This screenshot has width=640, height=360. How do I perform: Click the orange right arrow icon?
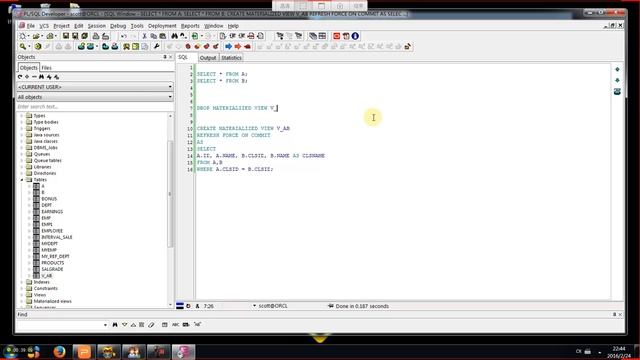click(x=238, y=47)
